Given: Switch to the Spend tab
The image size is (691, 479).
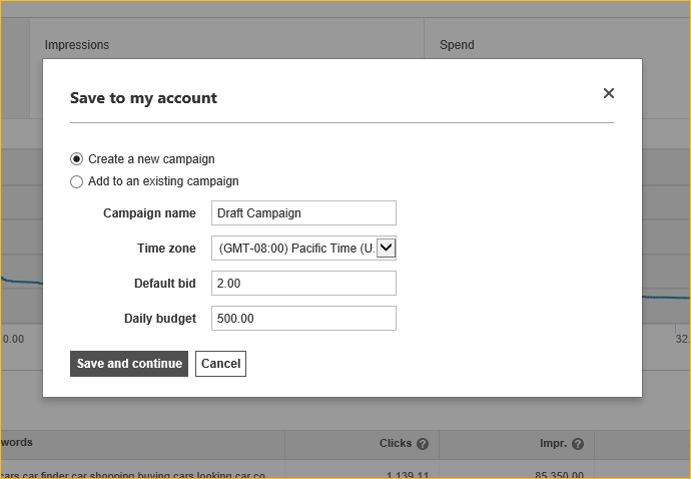Looking at the screenshot, I should 457,45.
